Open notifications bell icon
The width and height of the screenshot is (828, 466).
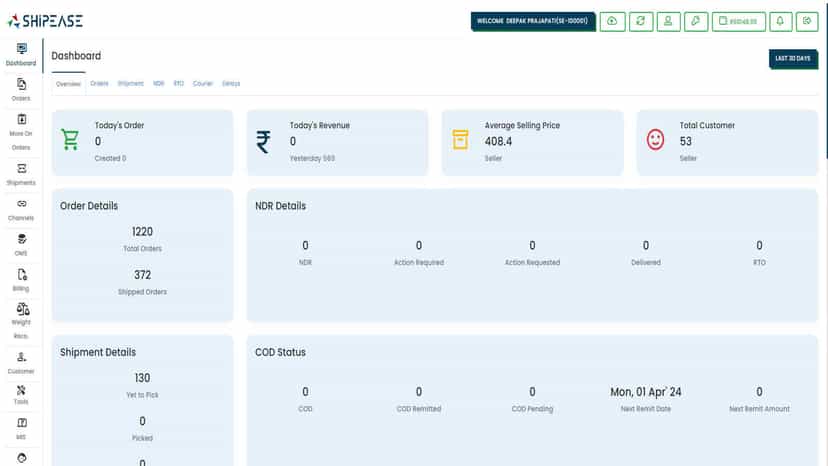[780, 22]
